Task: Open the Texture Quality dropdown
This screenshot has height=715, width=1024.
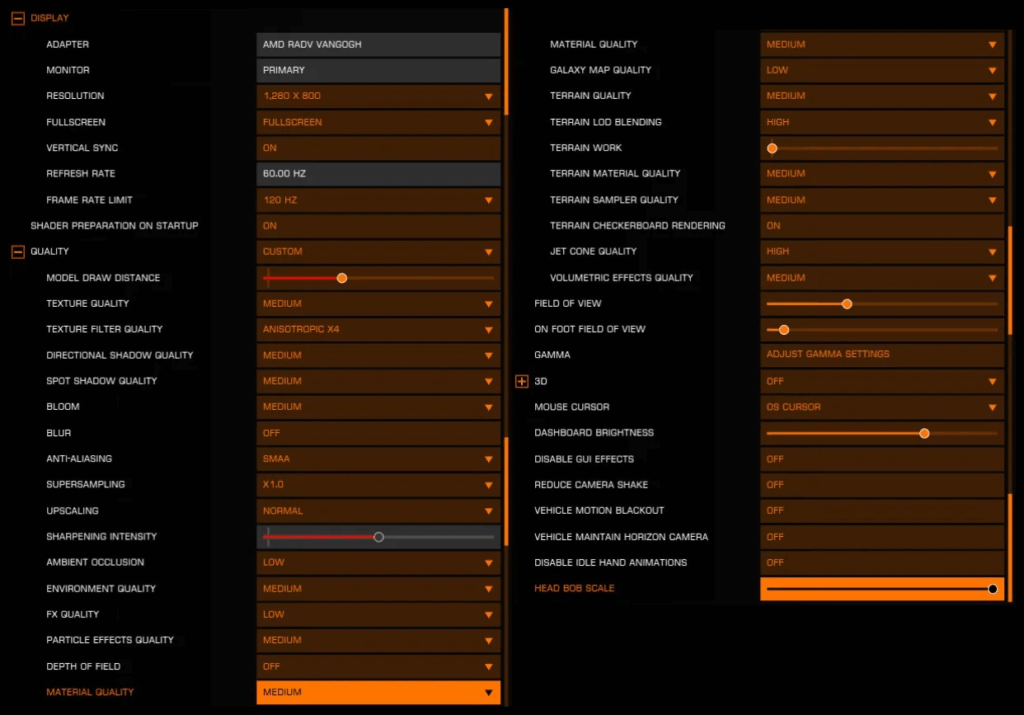Action: click(378, 304)
